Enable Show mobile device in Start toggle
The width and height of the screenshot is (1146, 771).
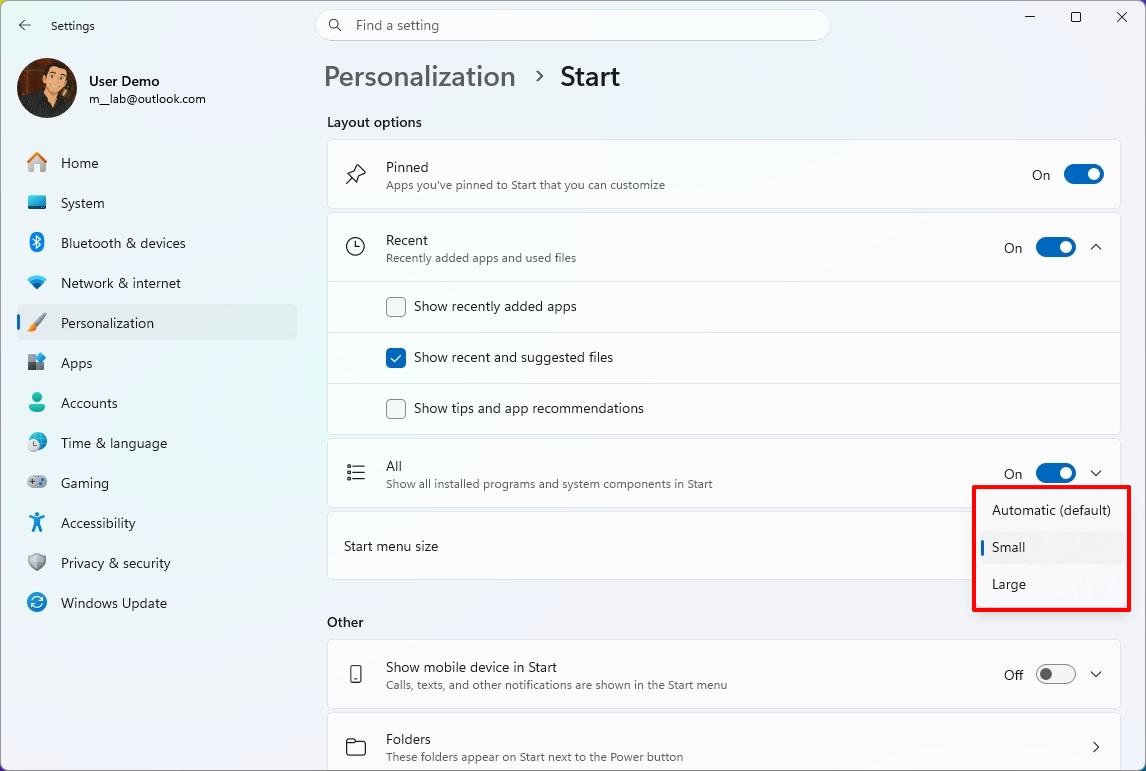[x=1055, y=675]
